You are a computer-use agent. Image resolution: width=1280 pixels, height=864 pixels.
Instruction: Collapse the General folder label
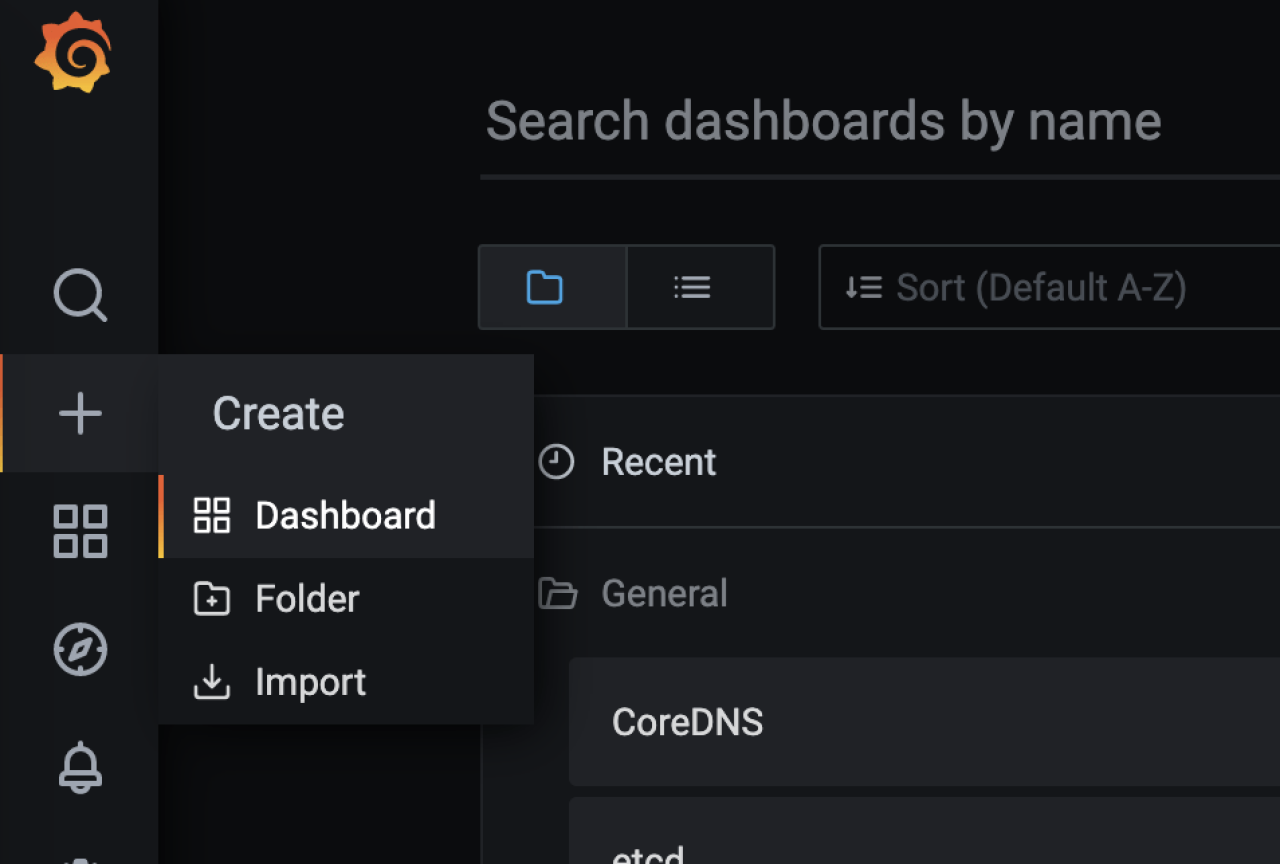click(x=664, y=594)
